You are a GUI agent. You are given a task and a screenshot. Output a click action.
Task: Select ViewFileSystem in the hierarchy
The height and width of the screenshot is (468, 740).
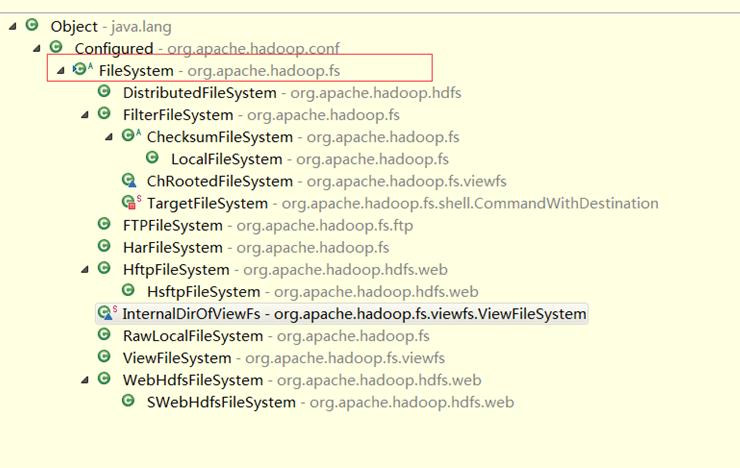click(284, 358)
